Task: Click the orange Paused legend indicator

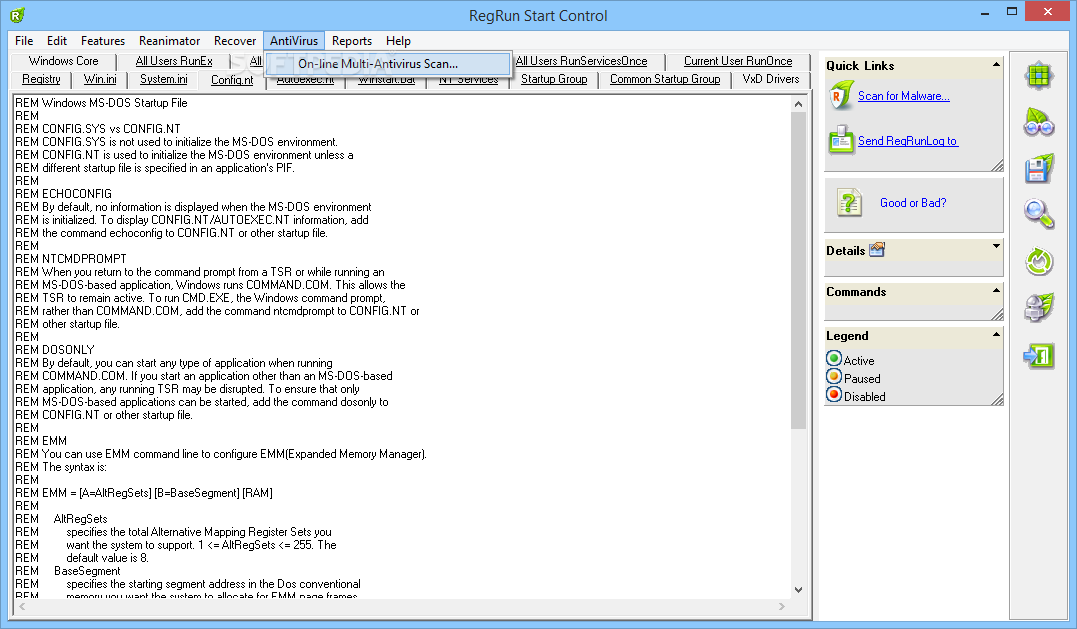Action: coord(834,376)
